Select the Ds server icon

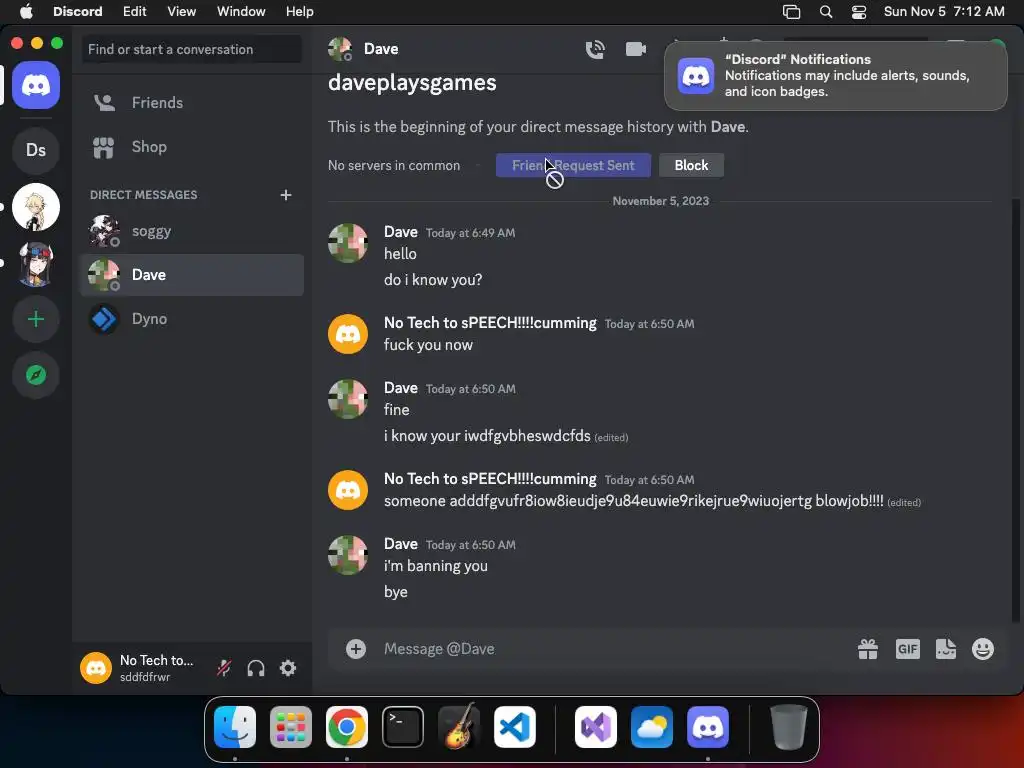[x=36, y=150]
